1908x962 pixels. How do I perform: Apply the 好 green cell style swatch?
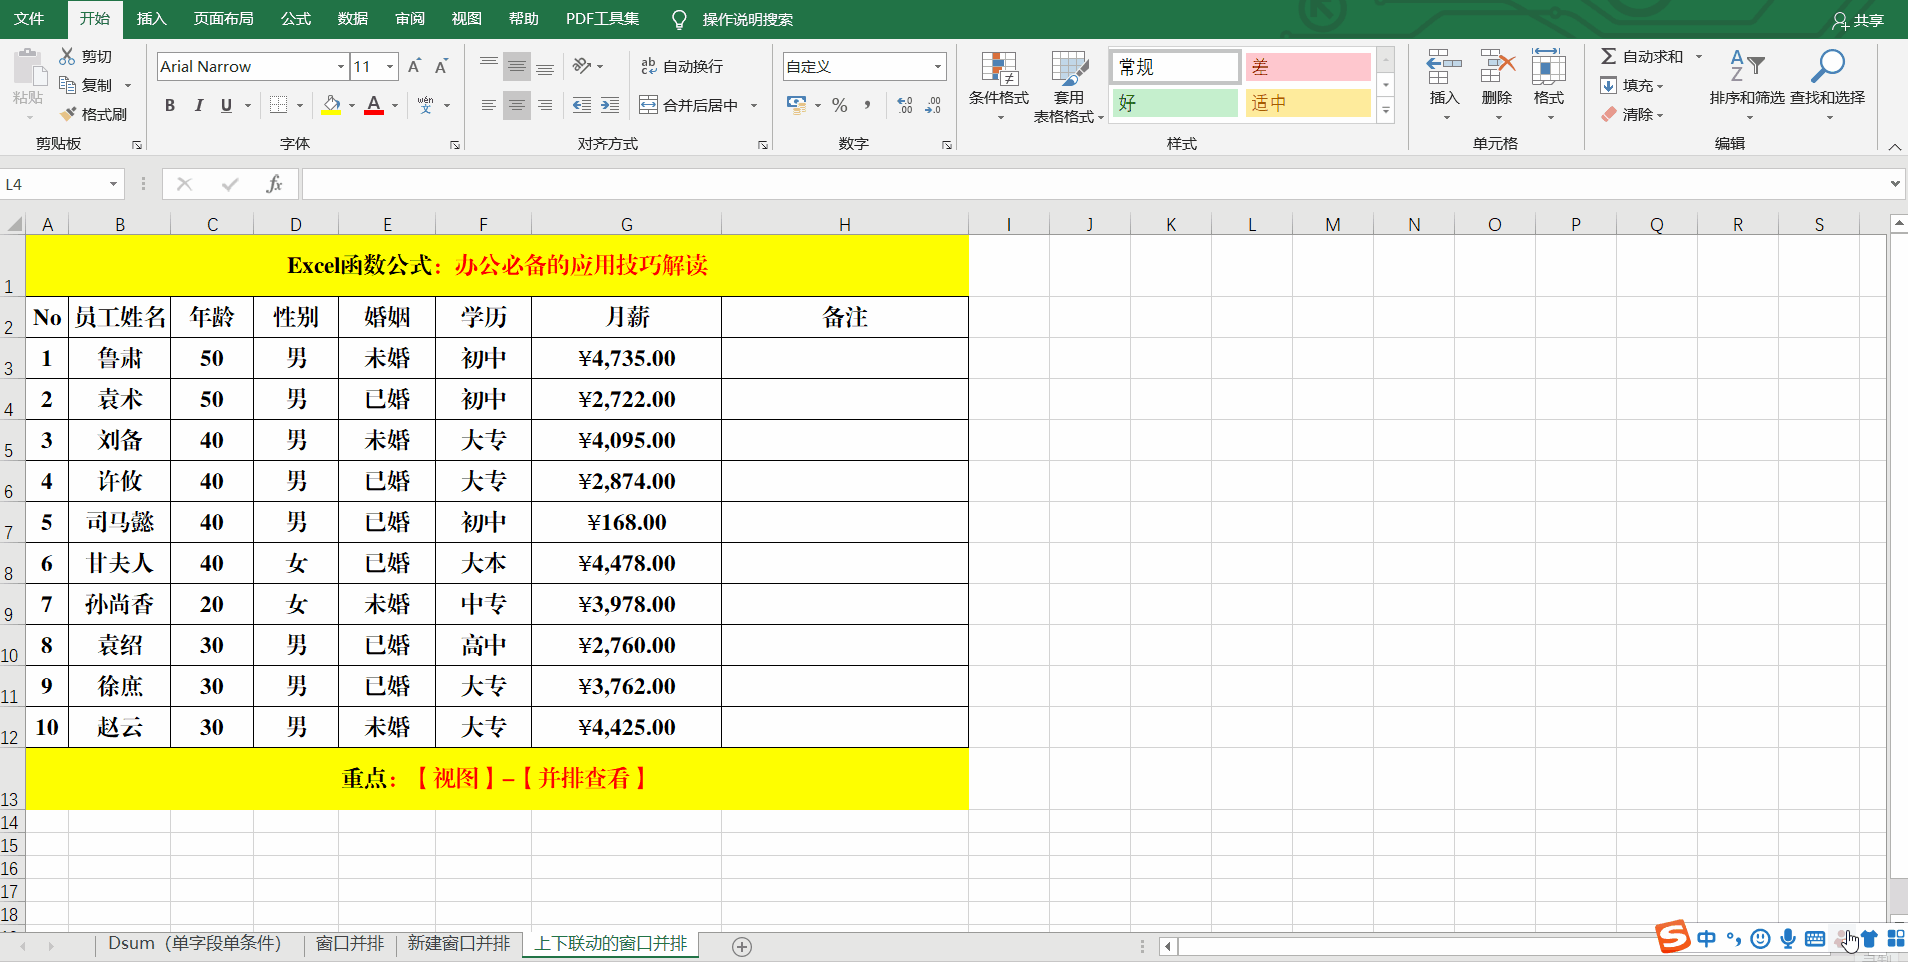point(1175,103)
